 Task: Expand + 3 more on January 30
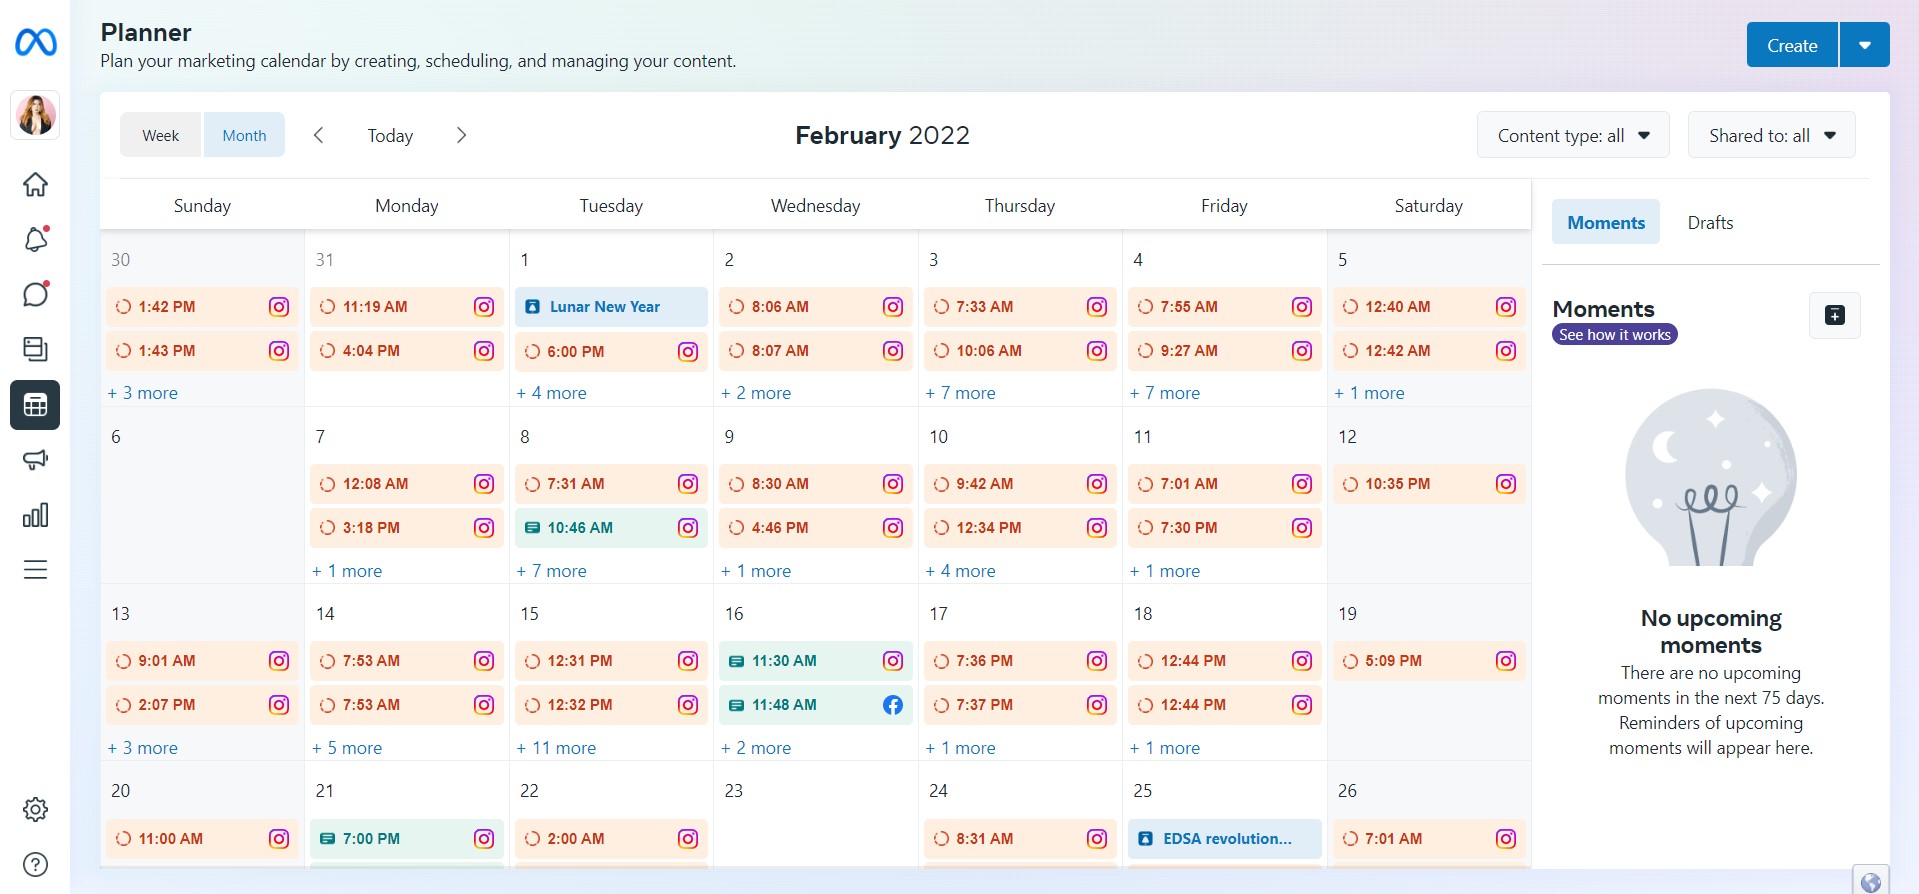pyautogui.click(x=142, y=393)
